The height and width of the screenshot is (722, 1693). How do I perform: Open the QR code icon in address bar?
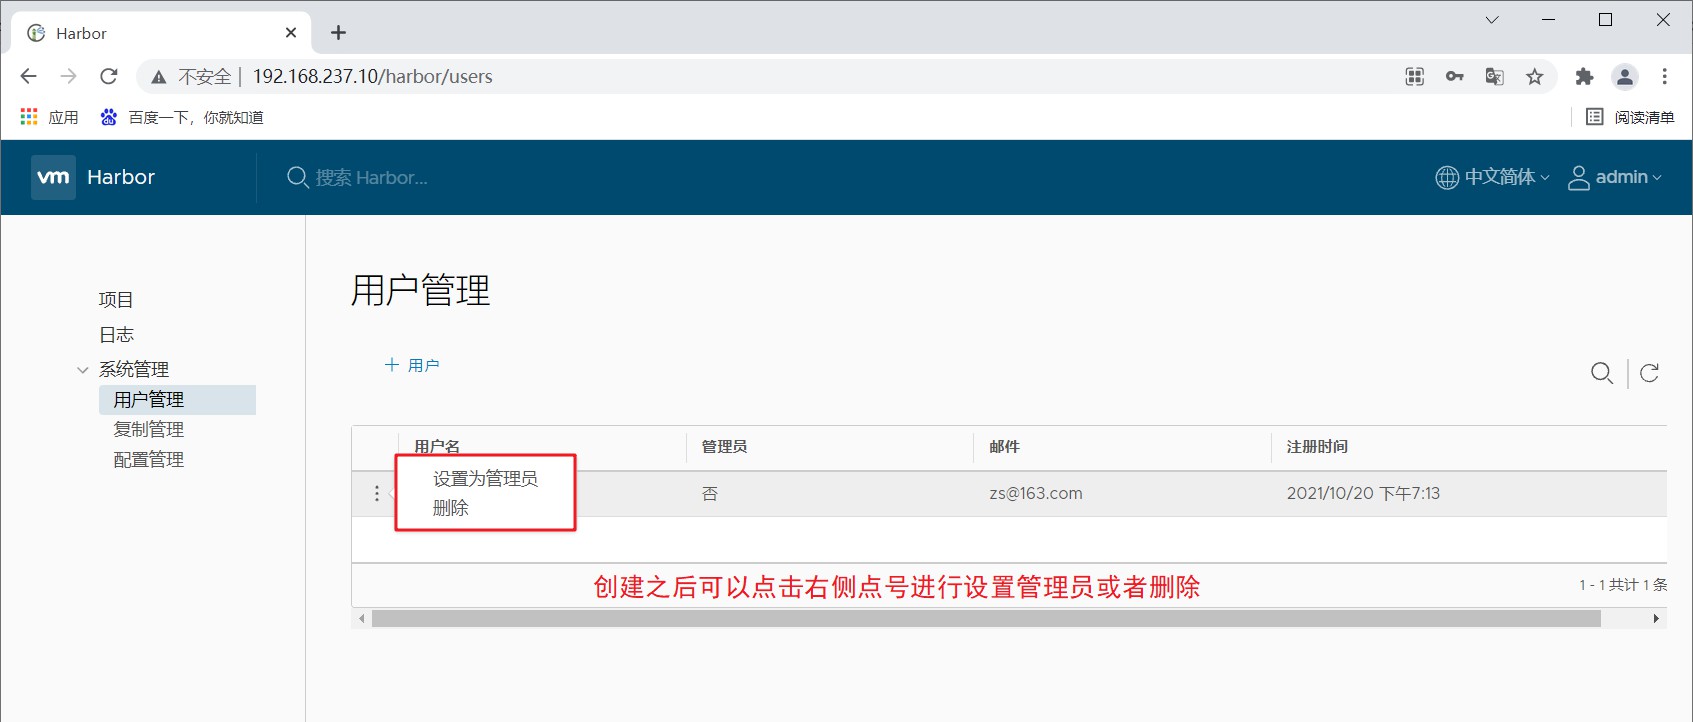(1414, 76)
